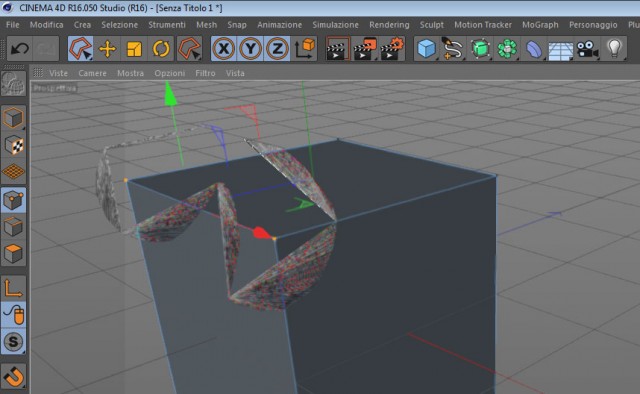
Task: Add a Floor environment object
Action: 561,49
